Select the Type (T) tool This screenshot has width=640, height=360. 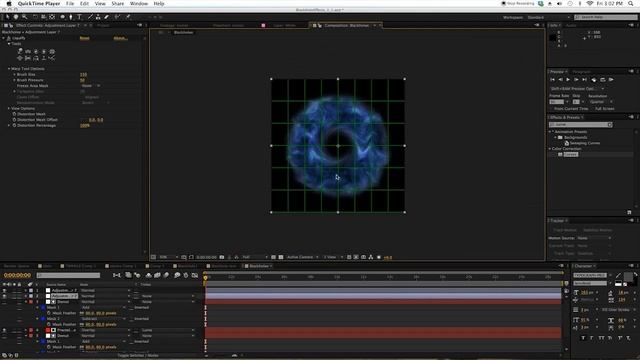(79, 17)
